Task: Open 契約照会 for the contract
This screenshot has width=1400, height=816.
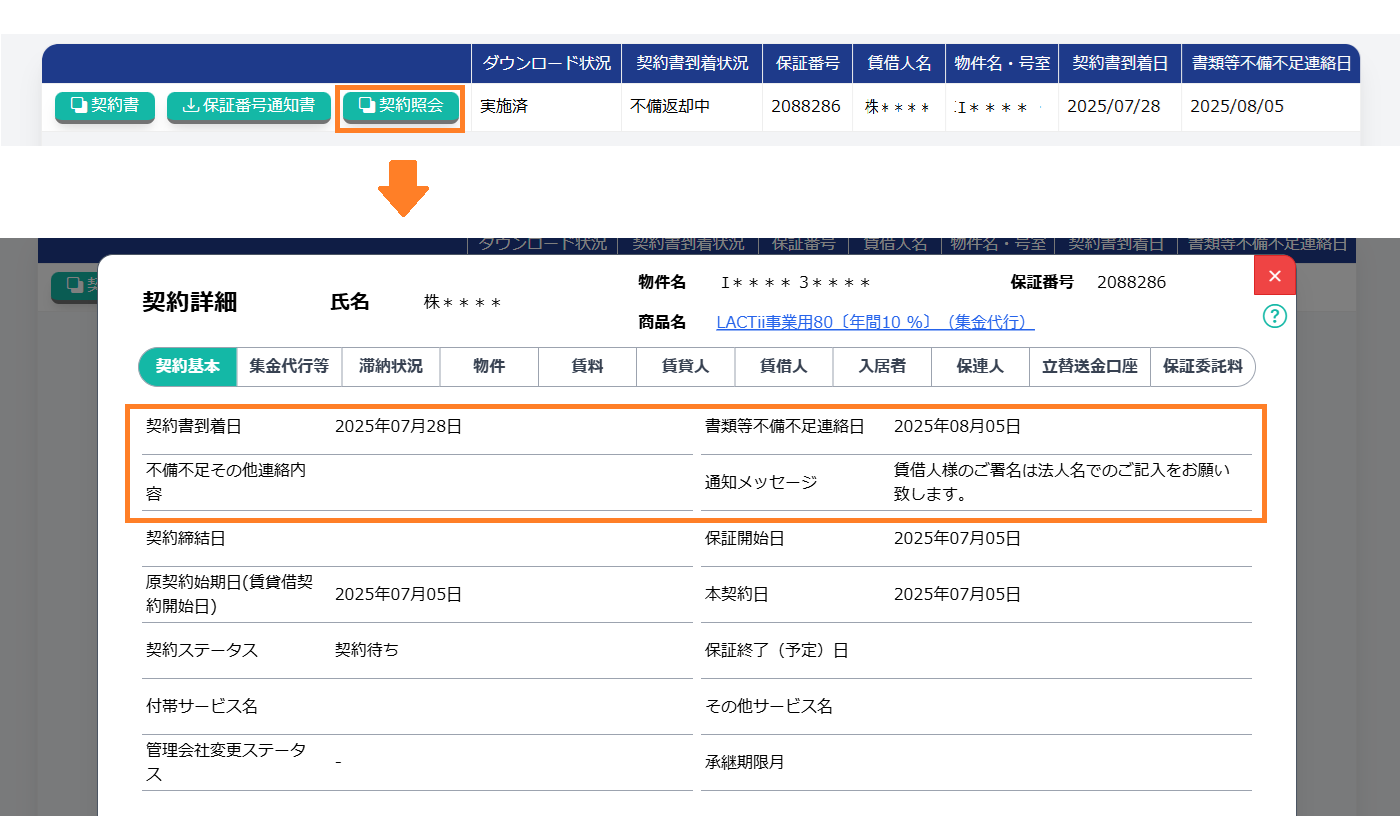Action: click(x=400, y=105)
